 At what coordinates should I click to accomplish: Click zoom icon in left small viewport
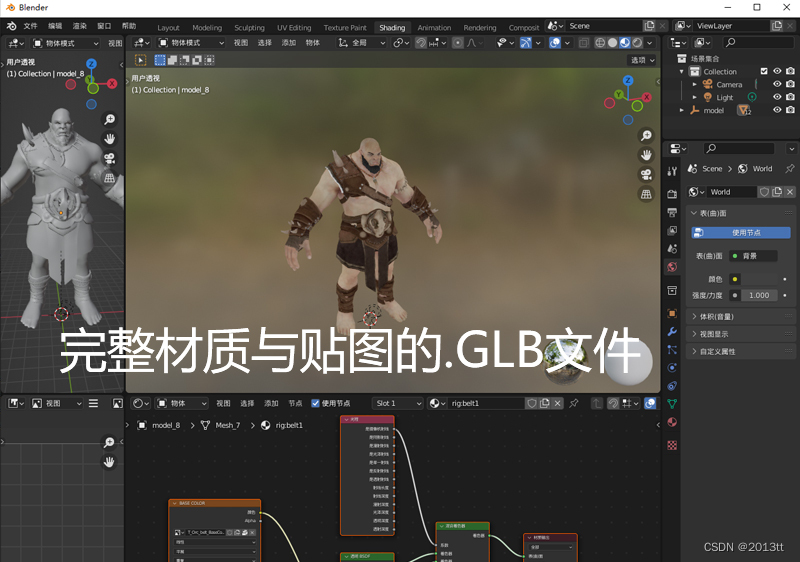[109, 119]
